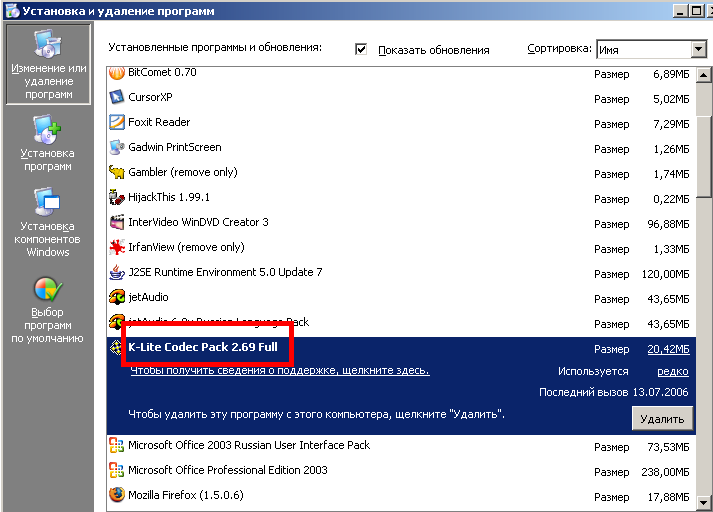The image size is (713, 512).
Task: Click the HijackThis 1.99.1 icon
Action: click(117, 197)
